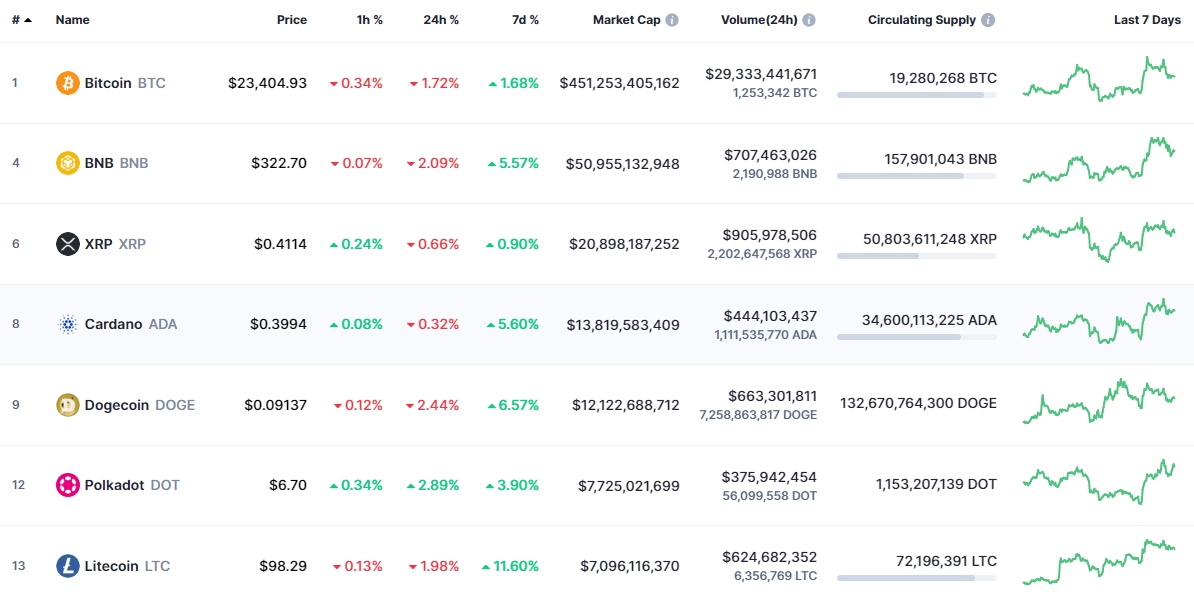
Task: Sort table by Price column
Action: (x=292, y=21)
